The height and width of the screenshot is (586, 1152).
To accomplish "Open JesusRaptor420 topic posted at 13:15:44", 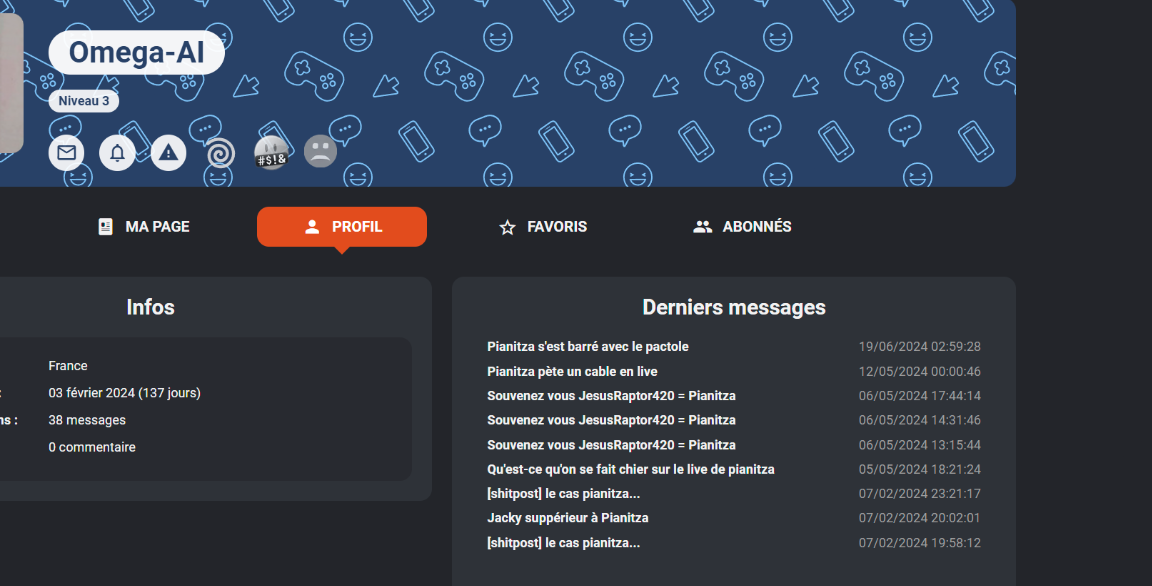I will pos(611,445).
